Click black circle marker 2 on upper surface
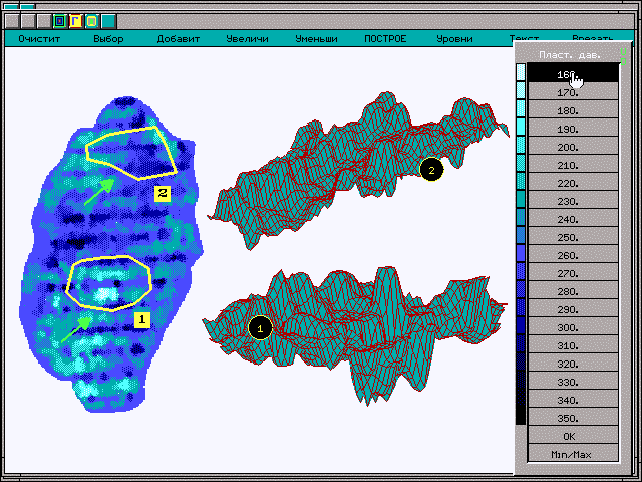Image resolution: width=642 pixels, height=482 pixels. [431, 170]
